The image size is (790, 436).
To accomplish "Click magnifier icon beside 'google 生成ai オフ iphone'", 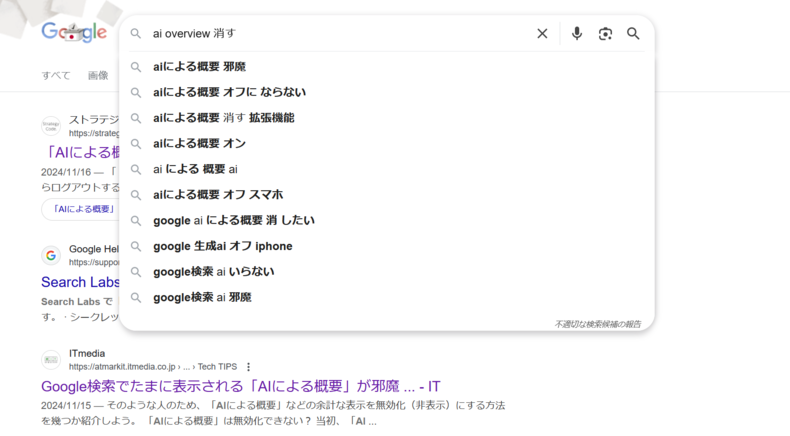I will (136, 246).
